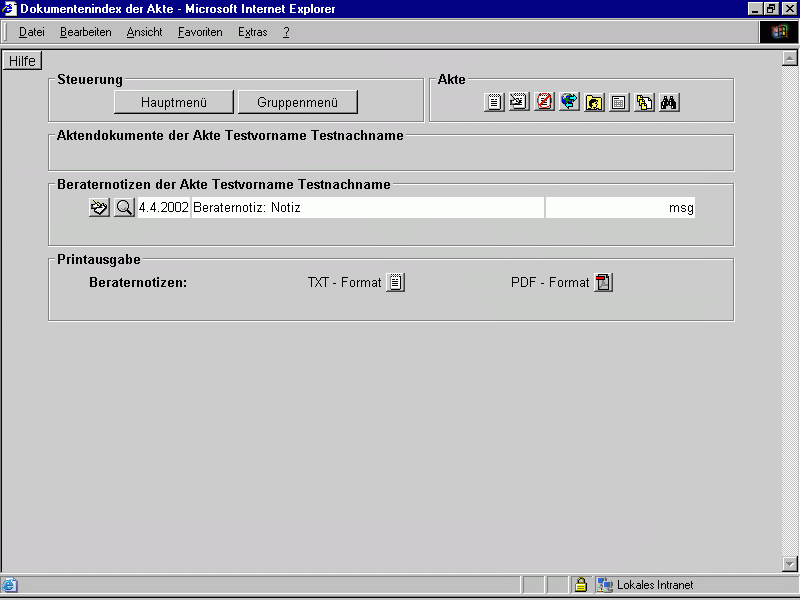Viewport: 800px width, 600px height.
Task: Open the Datei menu
Action: (32, 32)
